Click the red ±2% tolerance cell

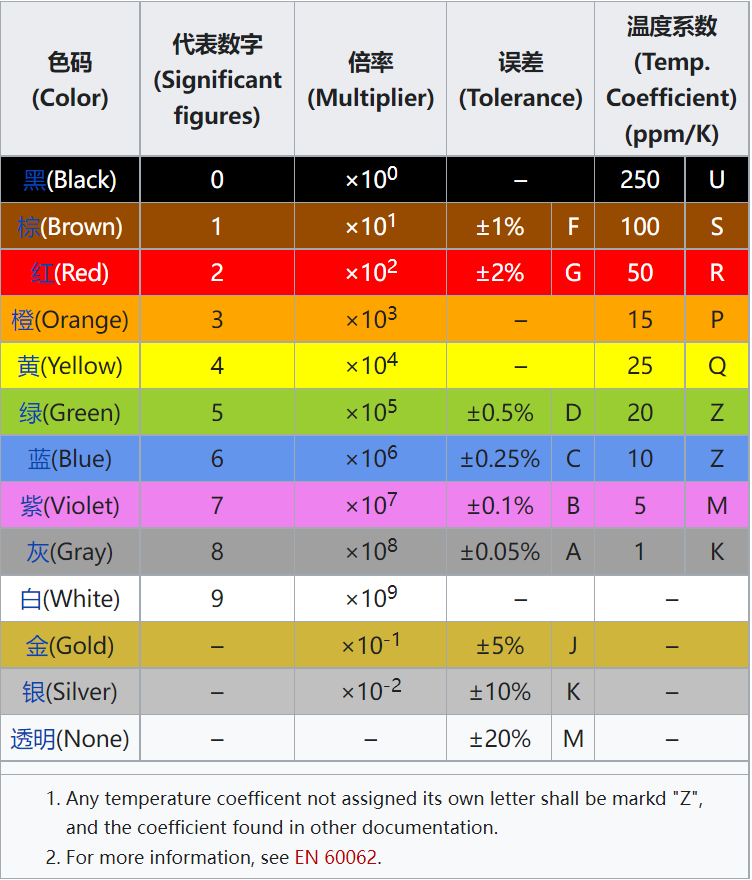coord(500,273)
